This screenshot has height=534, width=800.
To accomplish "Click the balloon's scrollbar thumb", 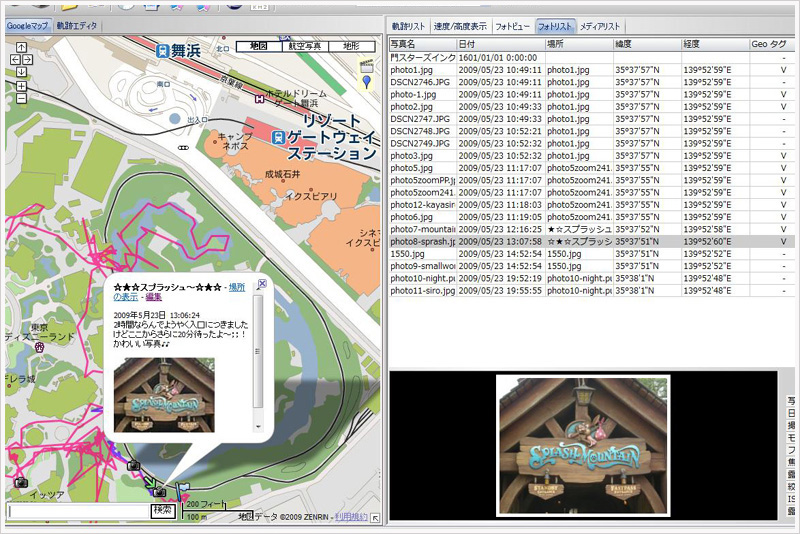I will click(x=258, y=351).
